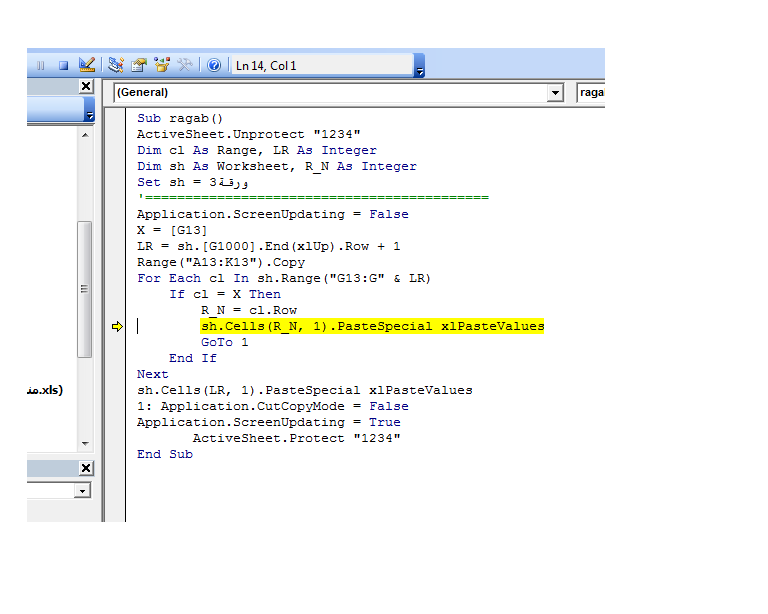
Task: Click yellow execution arrow in margin
Action: [x=117, y=327]
